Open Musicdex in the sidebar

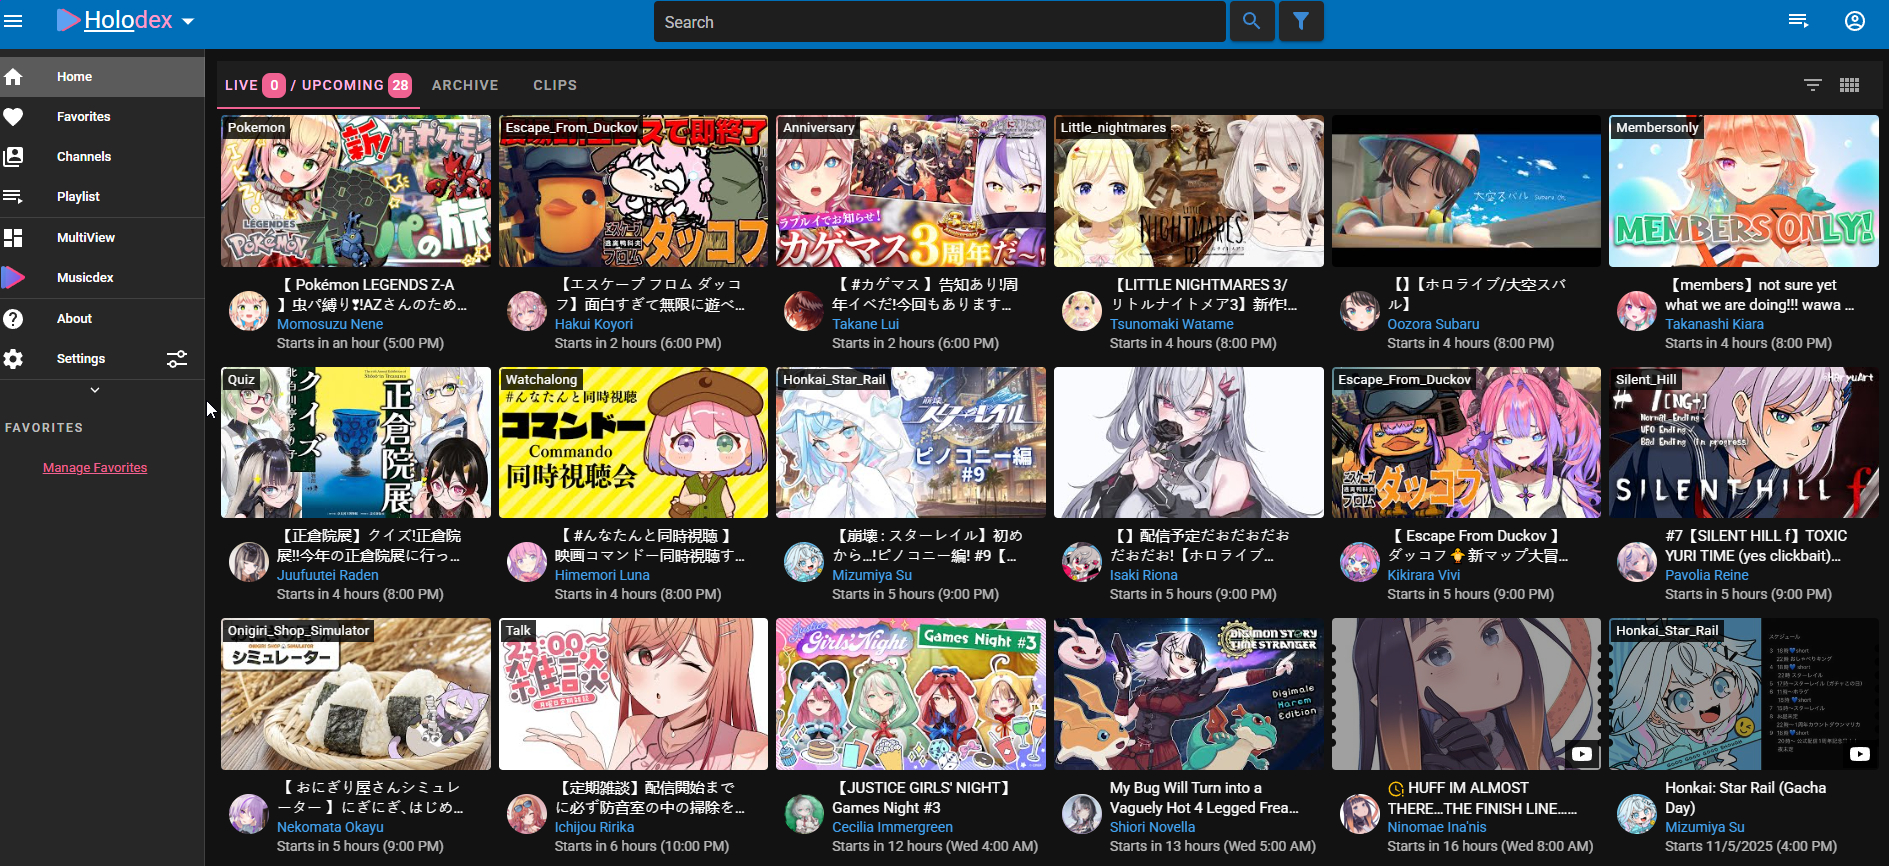102,278
